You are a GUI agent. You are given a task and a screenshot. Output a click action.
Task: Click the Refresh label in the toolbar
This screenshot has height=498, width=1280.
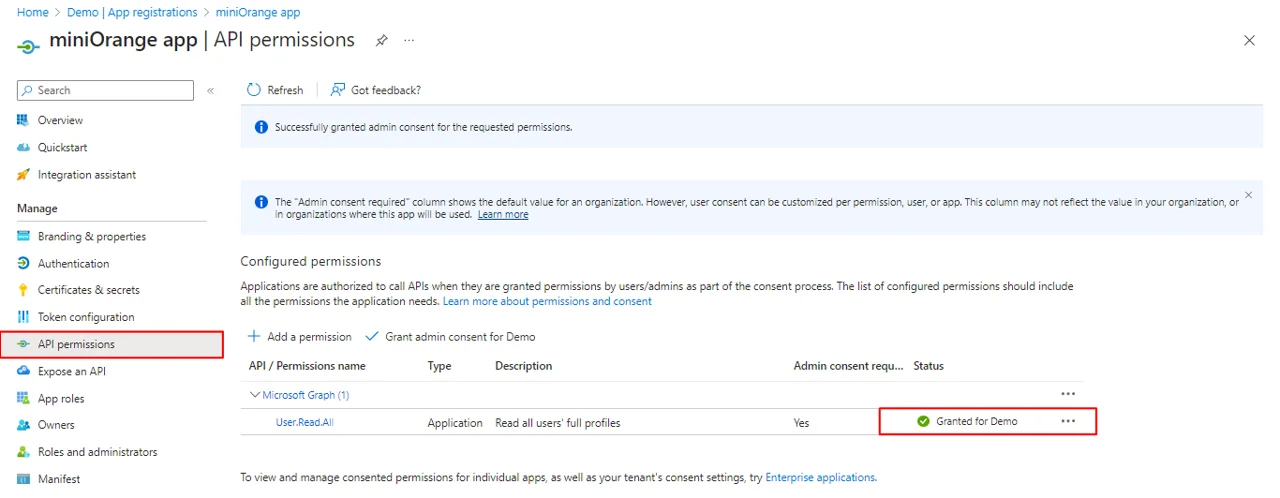(x=285, y=90)
